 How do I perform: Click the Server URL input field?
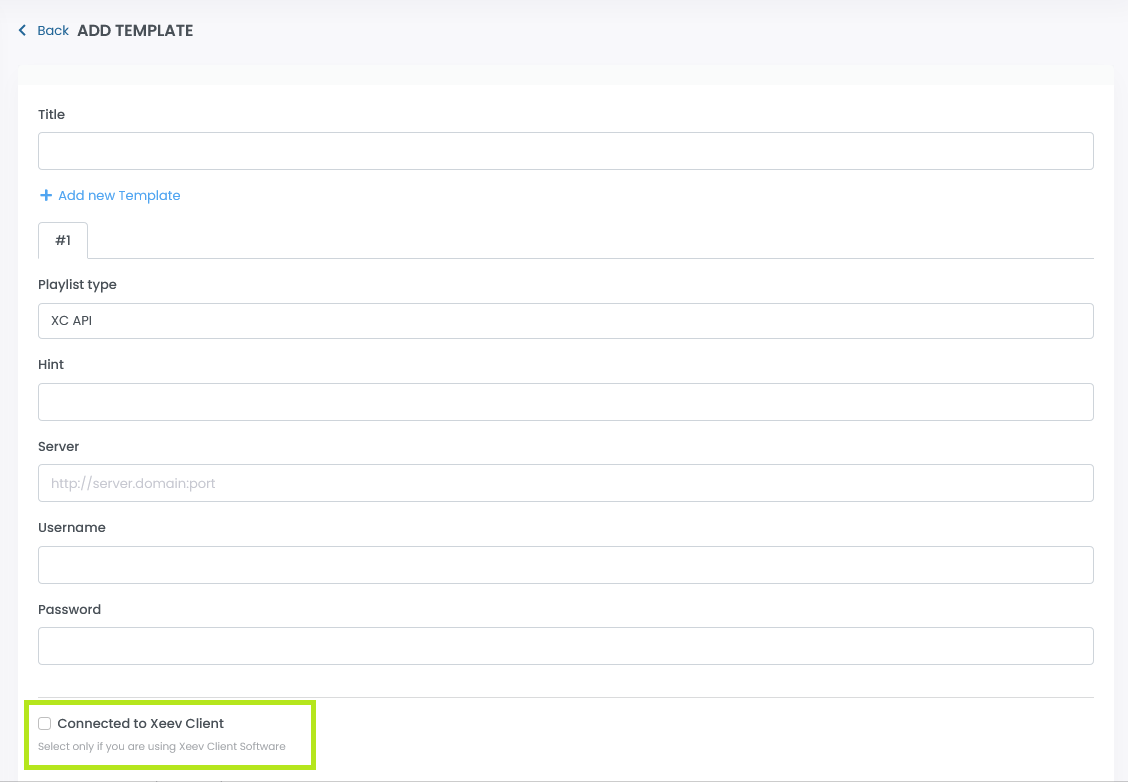click(x=565, y=483)
